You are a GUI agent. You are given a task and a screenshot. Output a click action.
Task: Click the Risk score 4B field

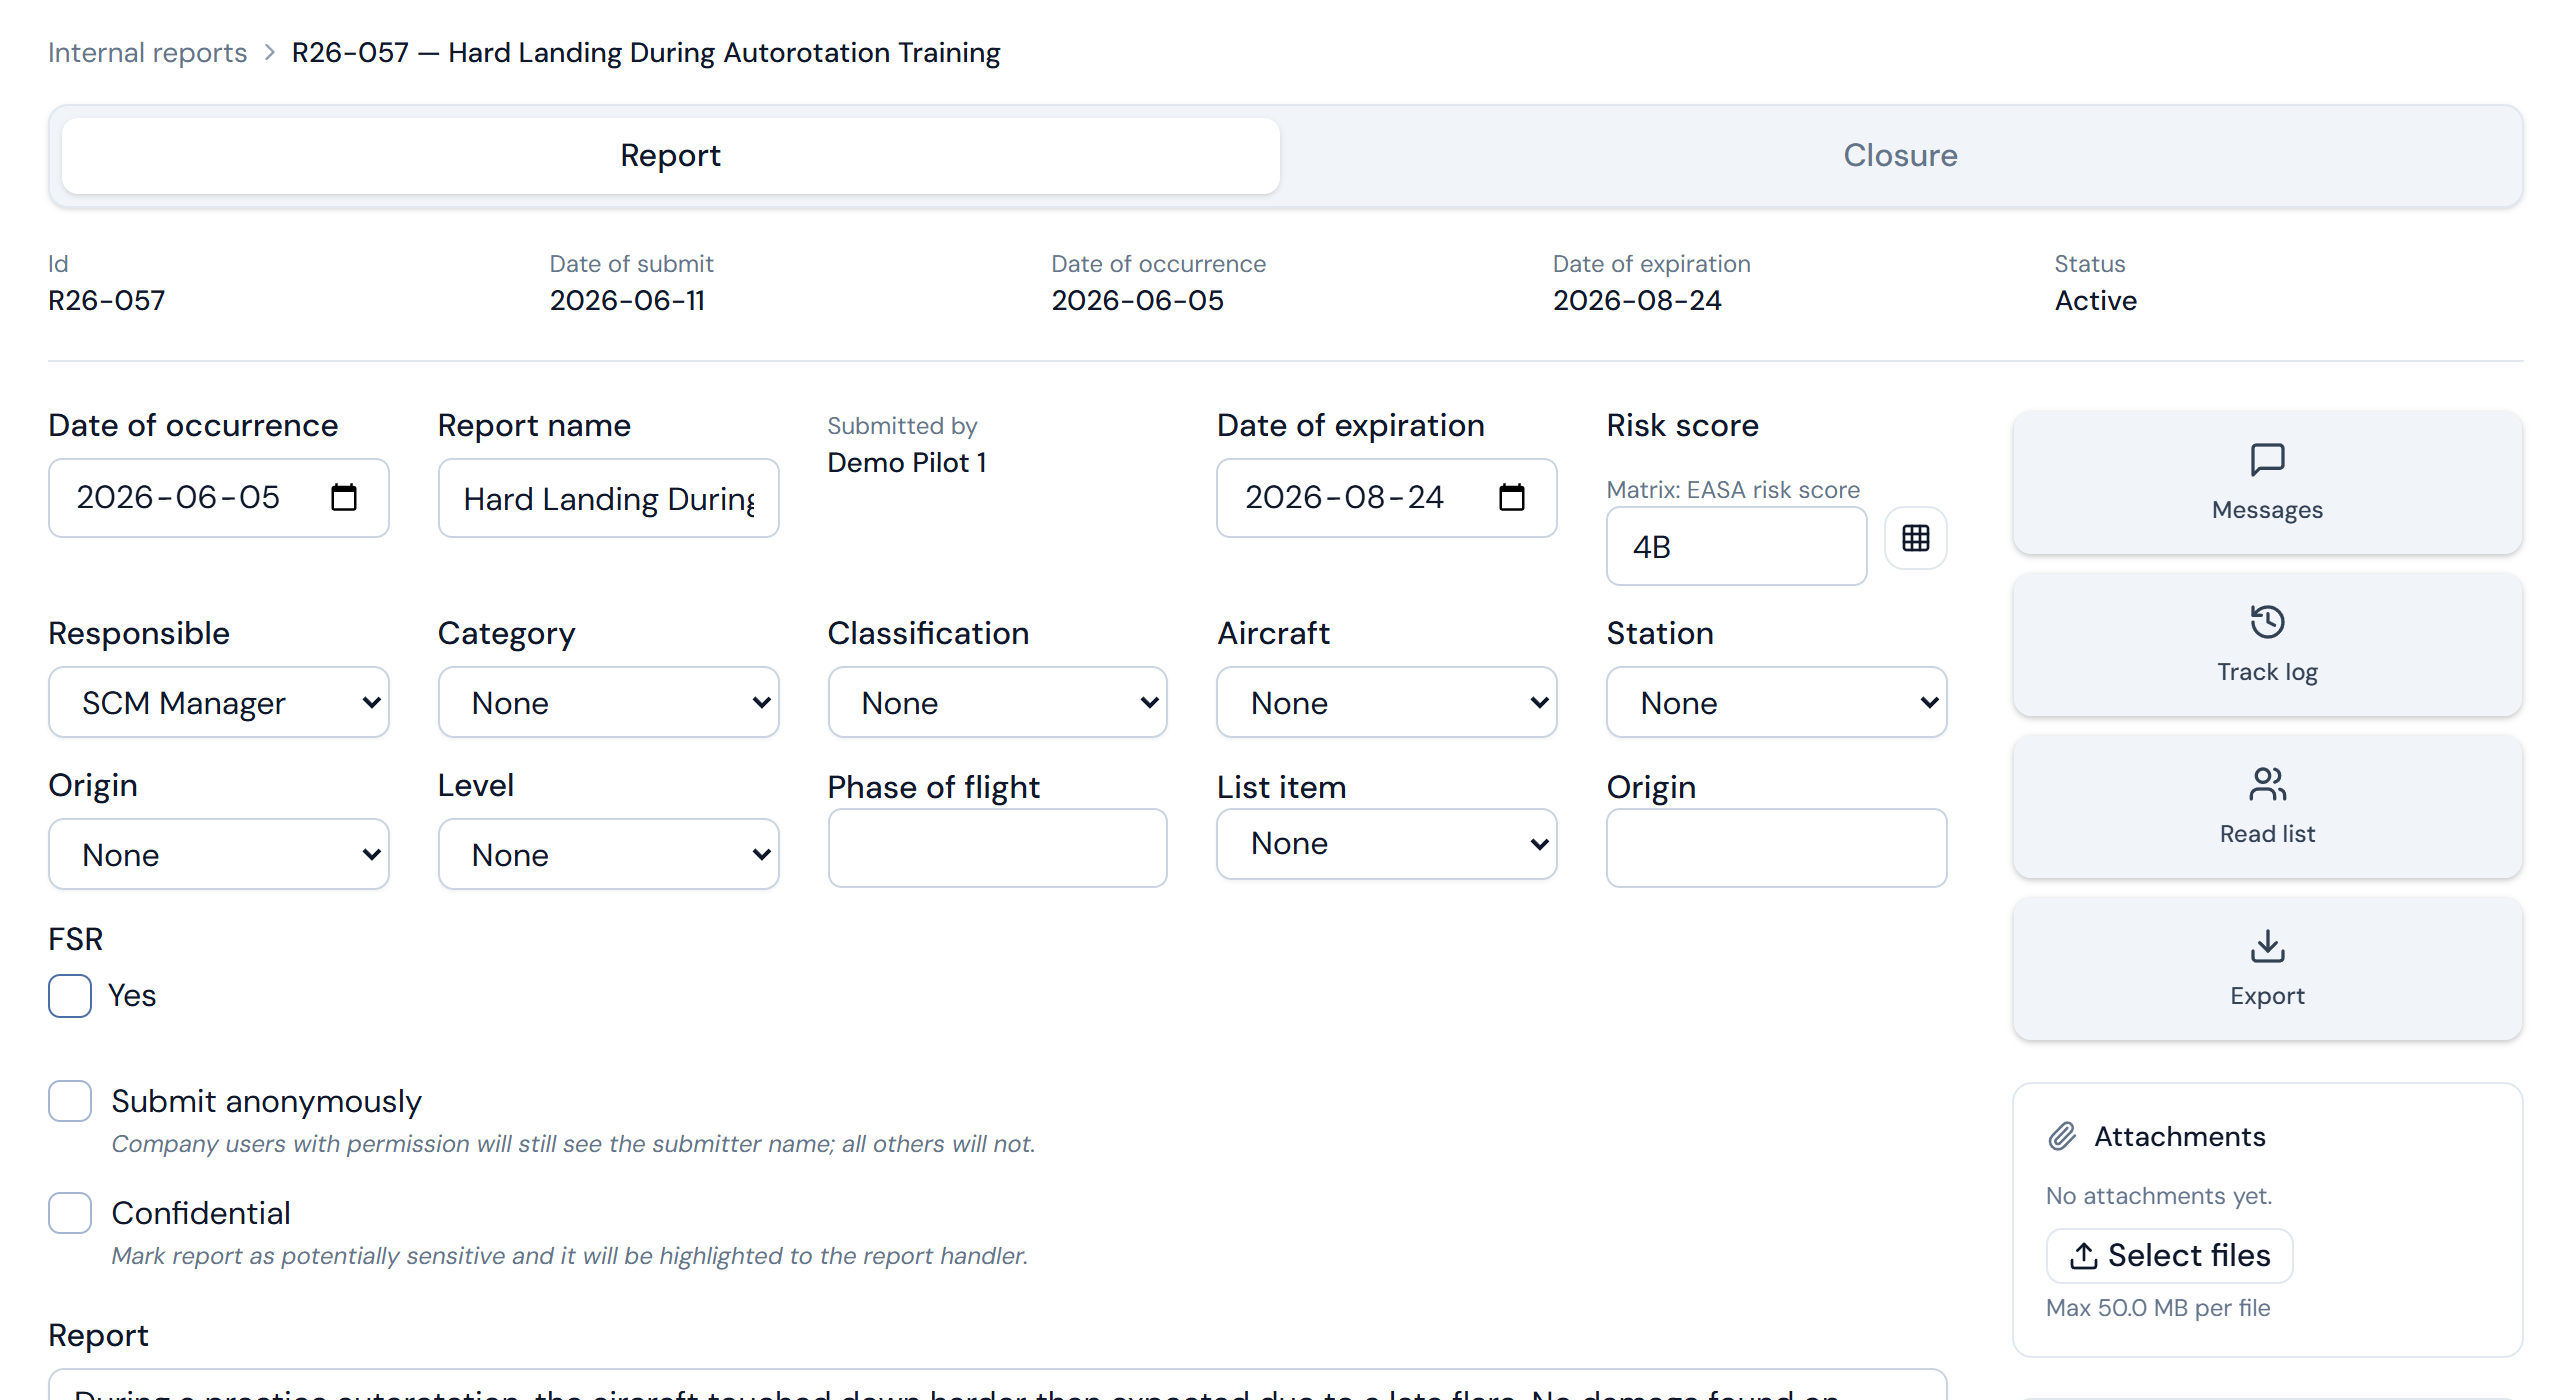click(1736, 546)
